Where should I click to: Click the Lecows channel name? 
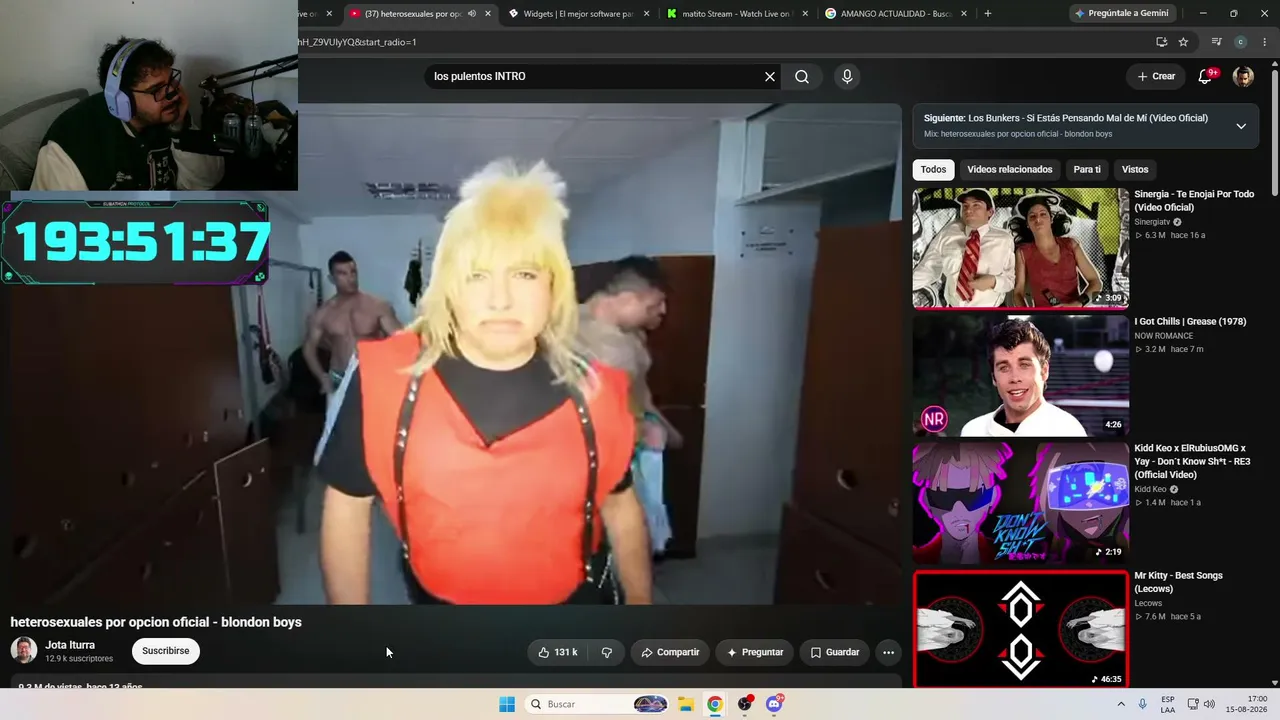coord(1148,603)
